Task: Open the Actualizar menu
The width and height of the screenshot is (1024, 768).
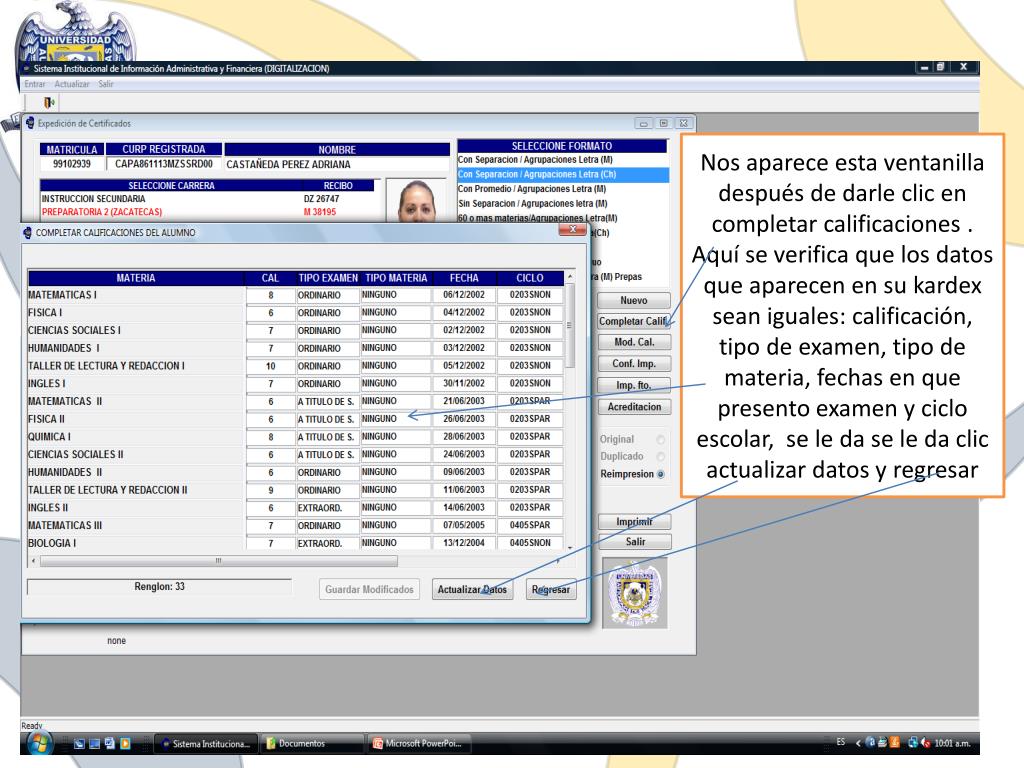Action: point(72,84)
